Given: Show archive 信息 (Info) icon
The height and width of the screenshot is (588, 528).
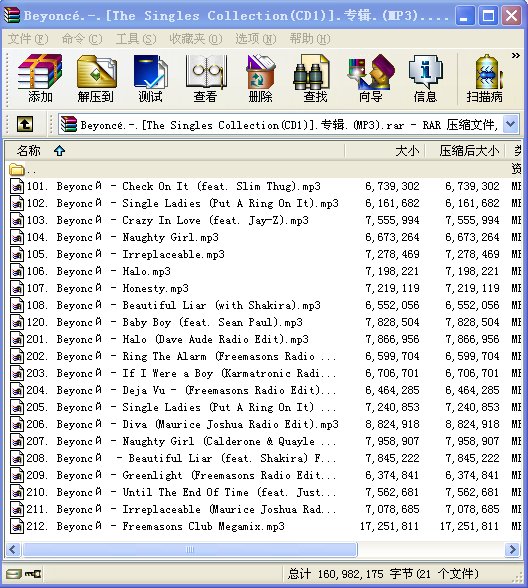Looking at the screenshot, I should tap(425, 79).
